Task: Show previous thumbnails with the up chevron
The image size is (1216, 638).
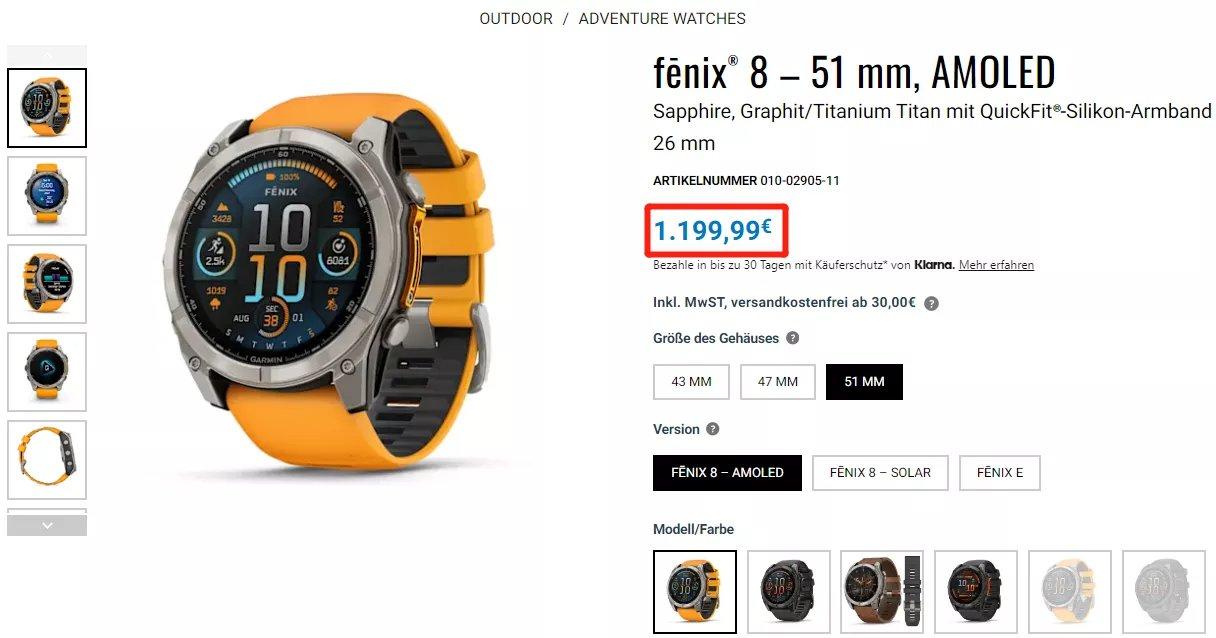Action: click(47, 54)
